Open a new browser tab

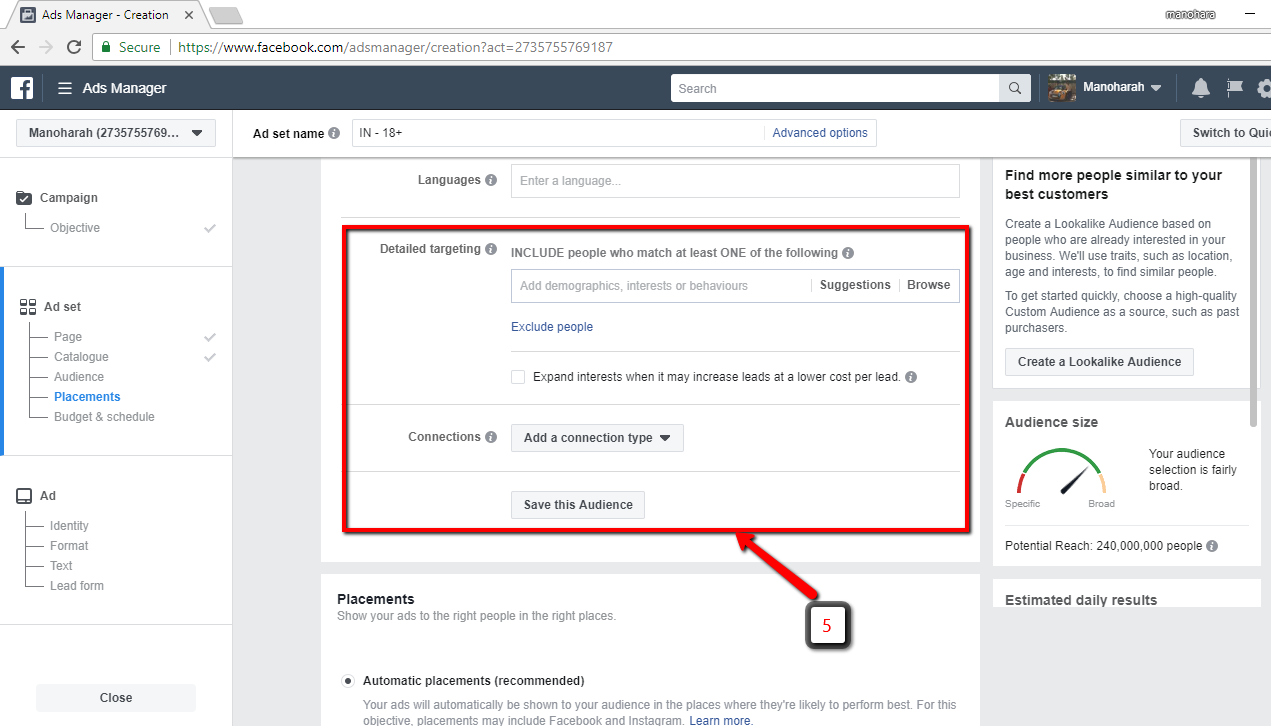tap(226, 15)
